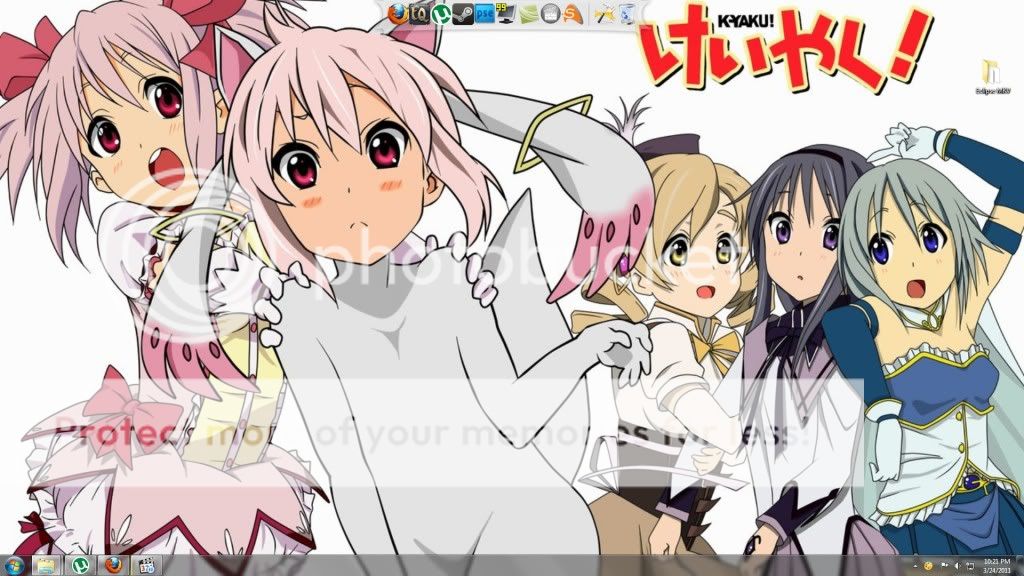Launch Steam from the top dock
This screenshot has height=576, width=1024.
tap(463, 14)
